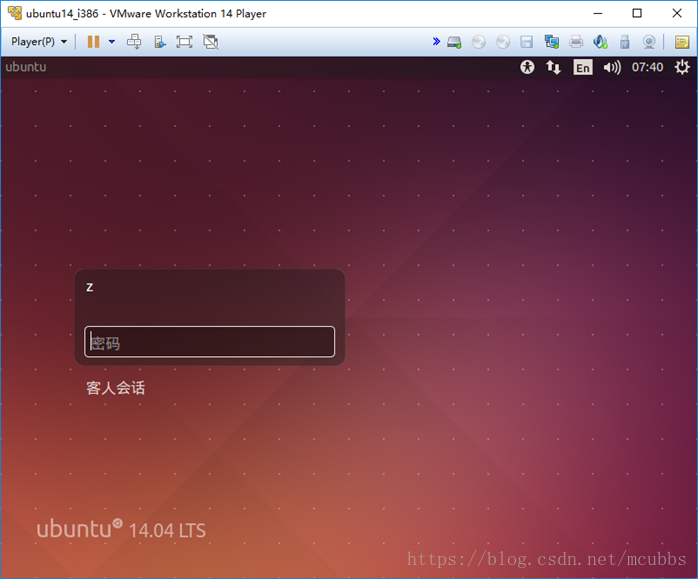Close the VMware Player window
698x579 pixels.
tap(677, 13)
